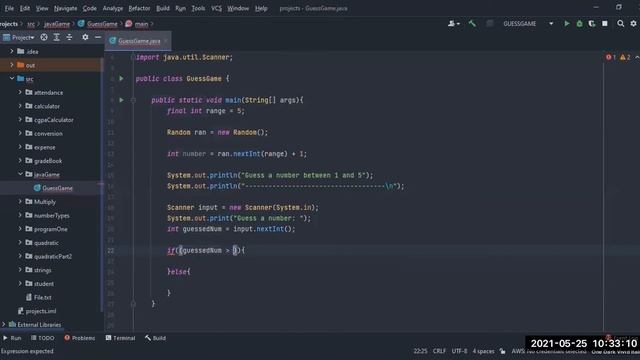Click the 4 spaces indent setting in status bar
The width and height of the screenshot is (640, 360).
pos(483,351)
